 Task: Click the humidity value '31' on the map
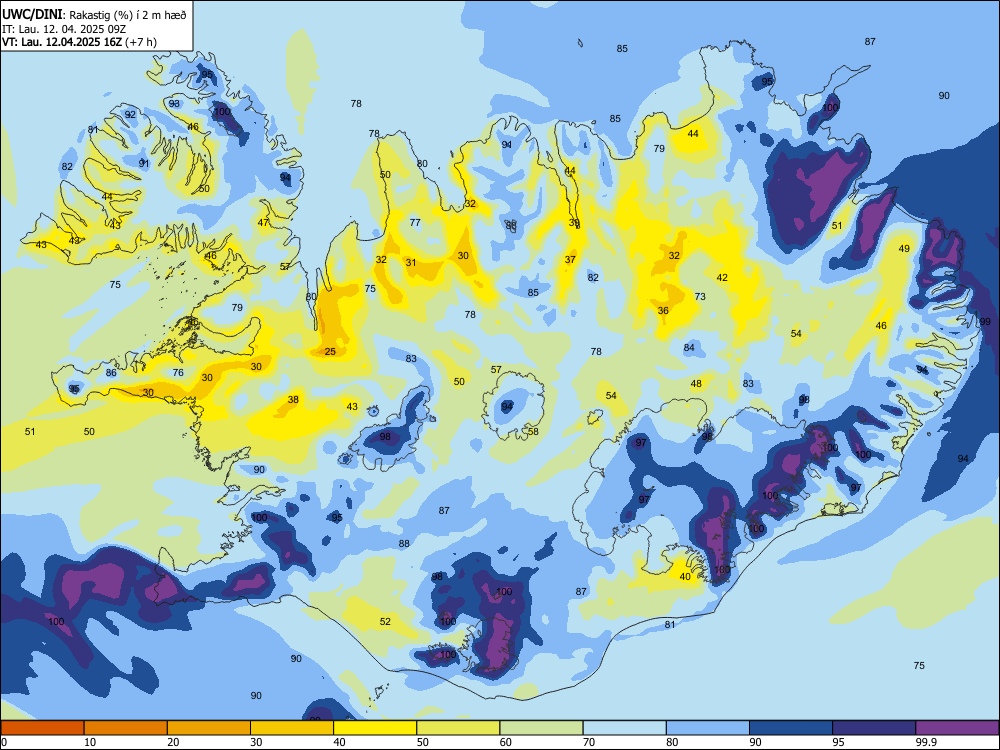pyautogui.click(x=411, y=262)
